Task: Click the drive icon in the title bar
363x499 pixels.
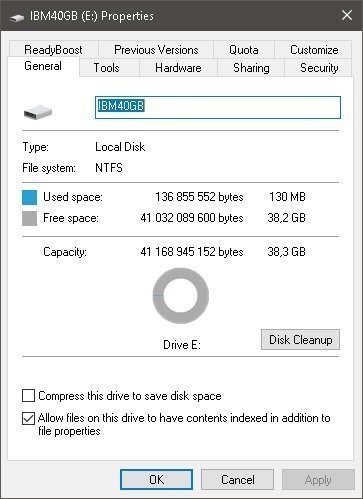Action: tap(16, 17)
